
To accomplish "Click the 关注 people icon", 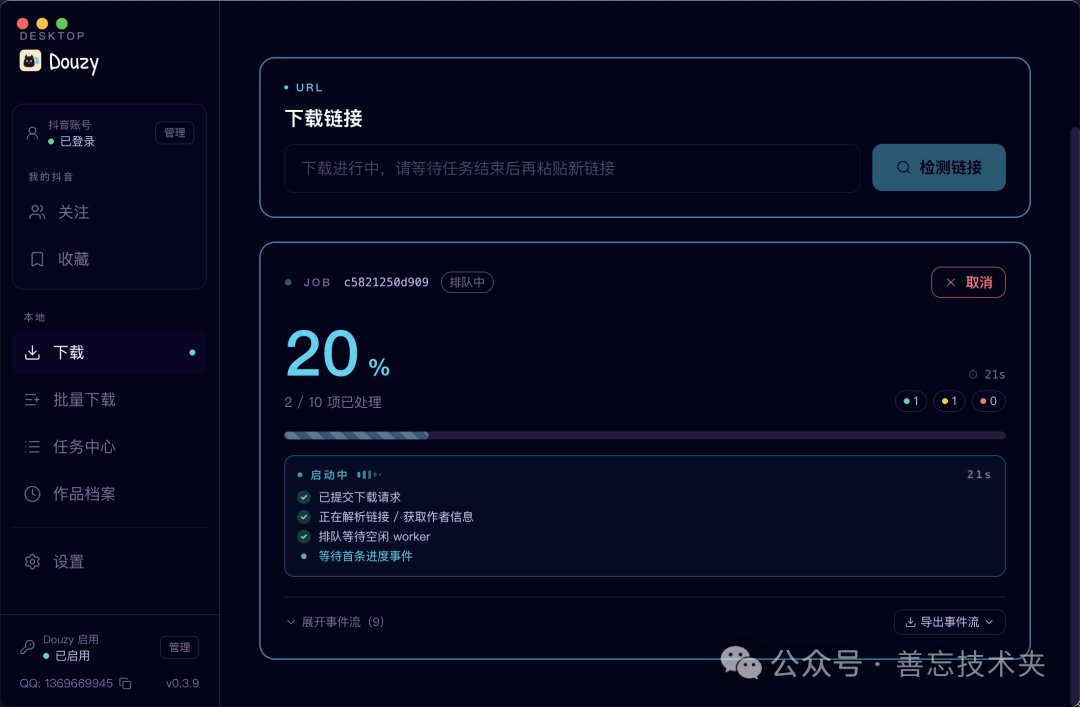I will (37, 212).
